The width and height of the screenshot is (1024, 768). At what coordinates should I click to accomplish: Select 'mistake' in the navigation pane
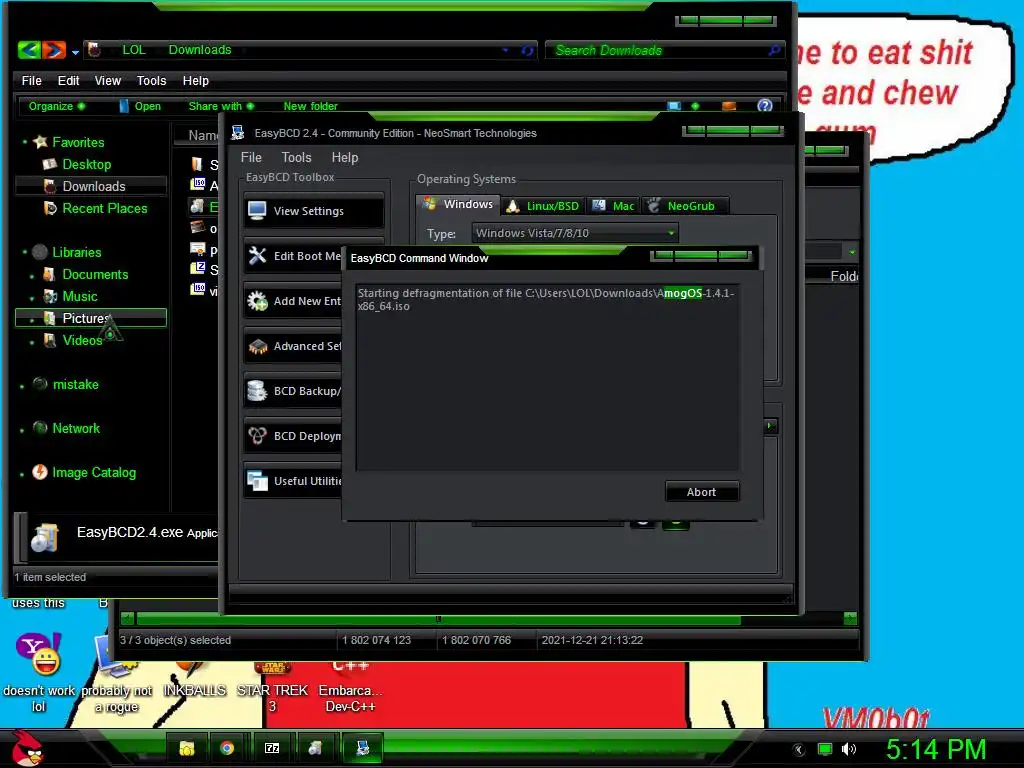point(75,385)
